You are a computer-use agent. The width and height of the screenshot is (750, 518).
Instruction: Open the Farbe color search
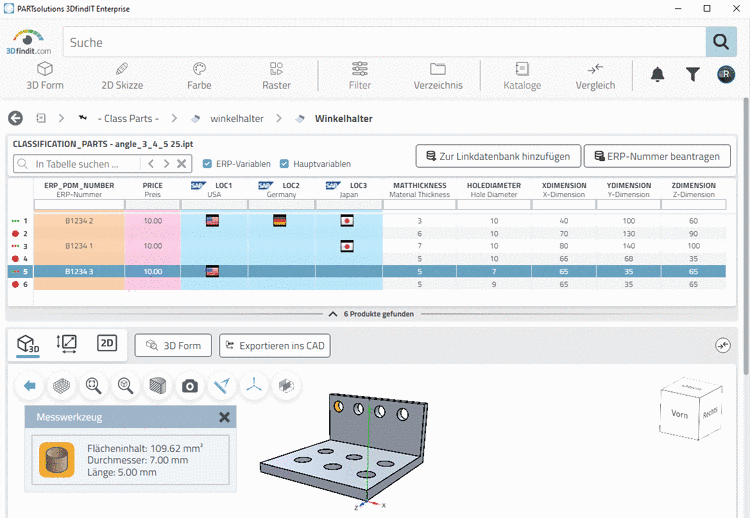click(x=199, y=76)
